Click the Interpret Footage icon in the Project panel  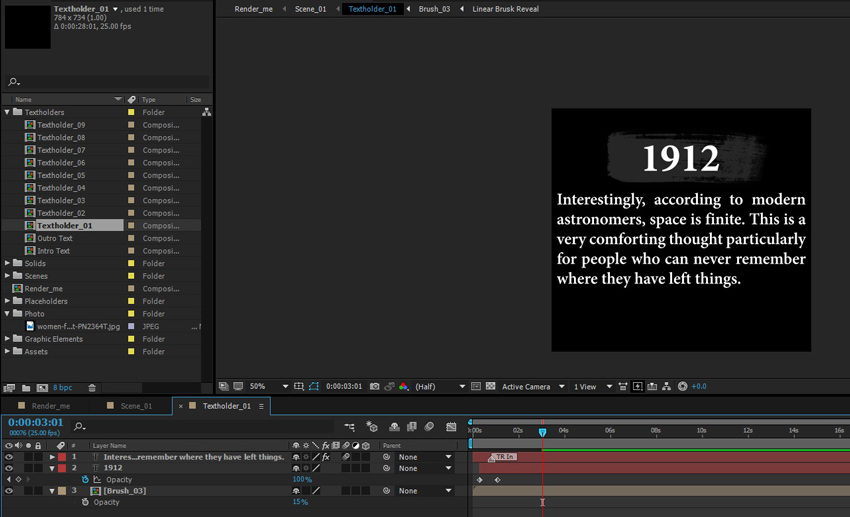pyautogui.click(x=9, y=387)
